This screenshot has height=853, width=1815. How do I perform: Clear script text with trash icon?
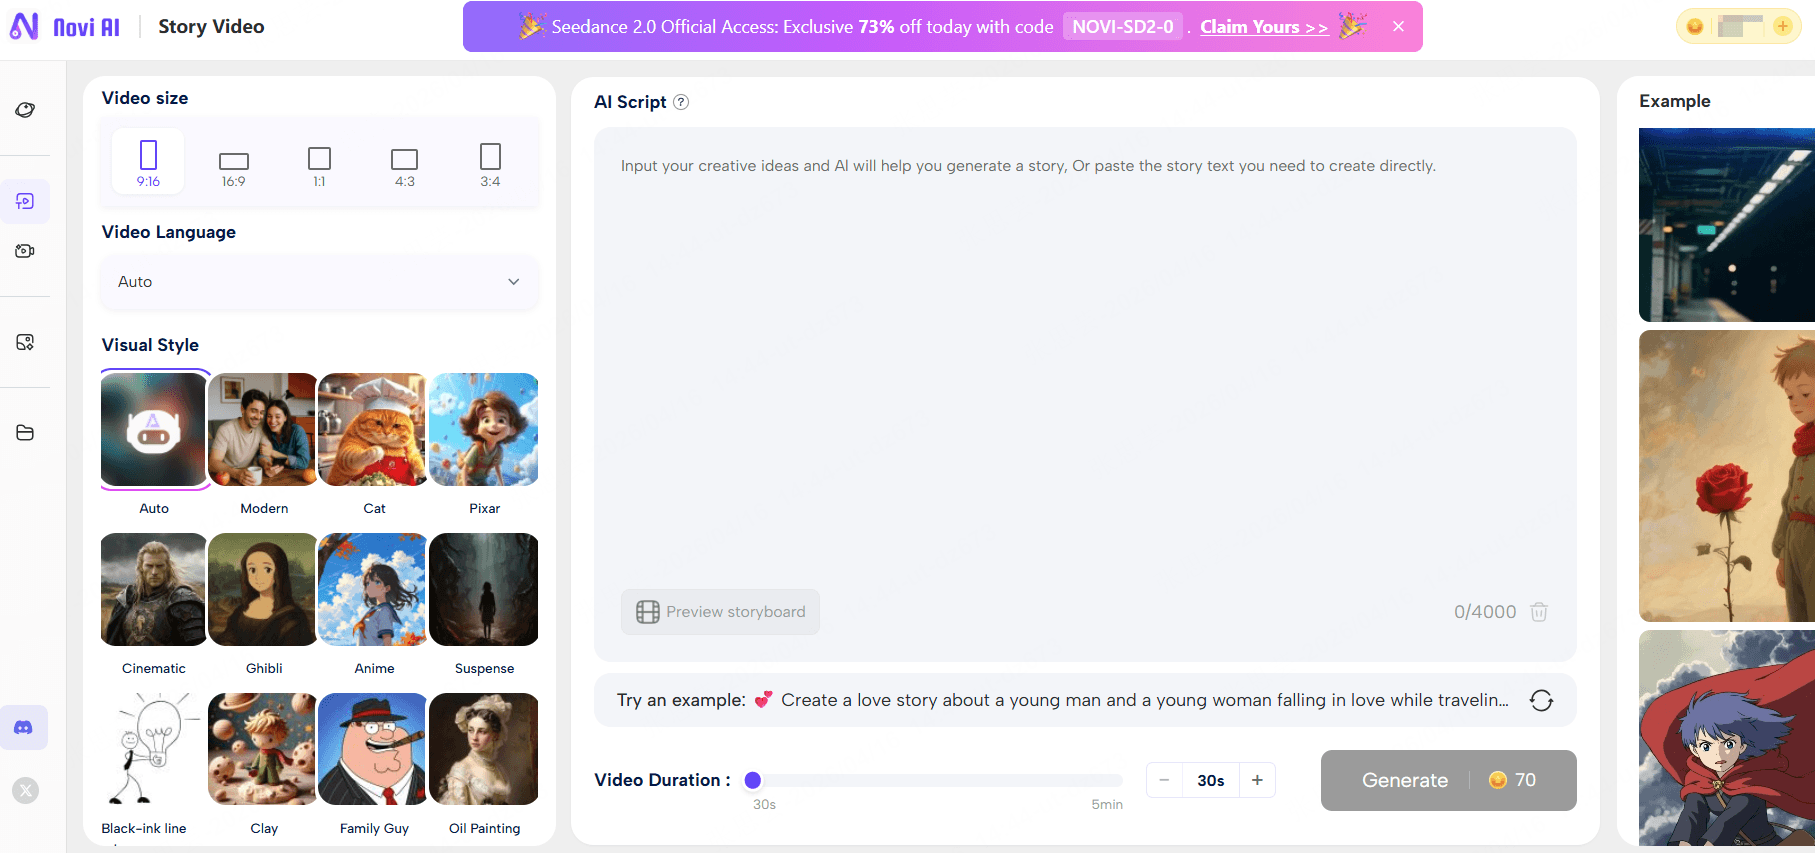[x=1539, y=612]
